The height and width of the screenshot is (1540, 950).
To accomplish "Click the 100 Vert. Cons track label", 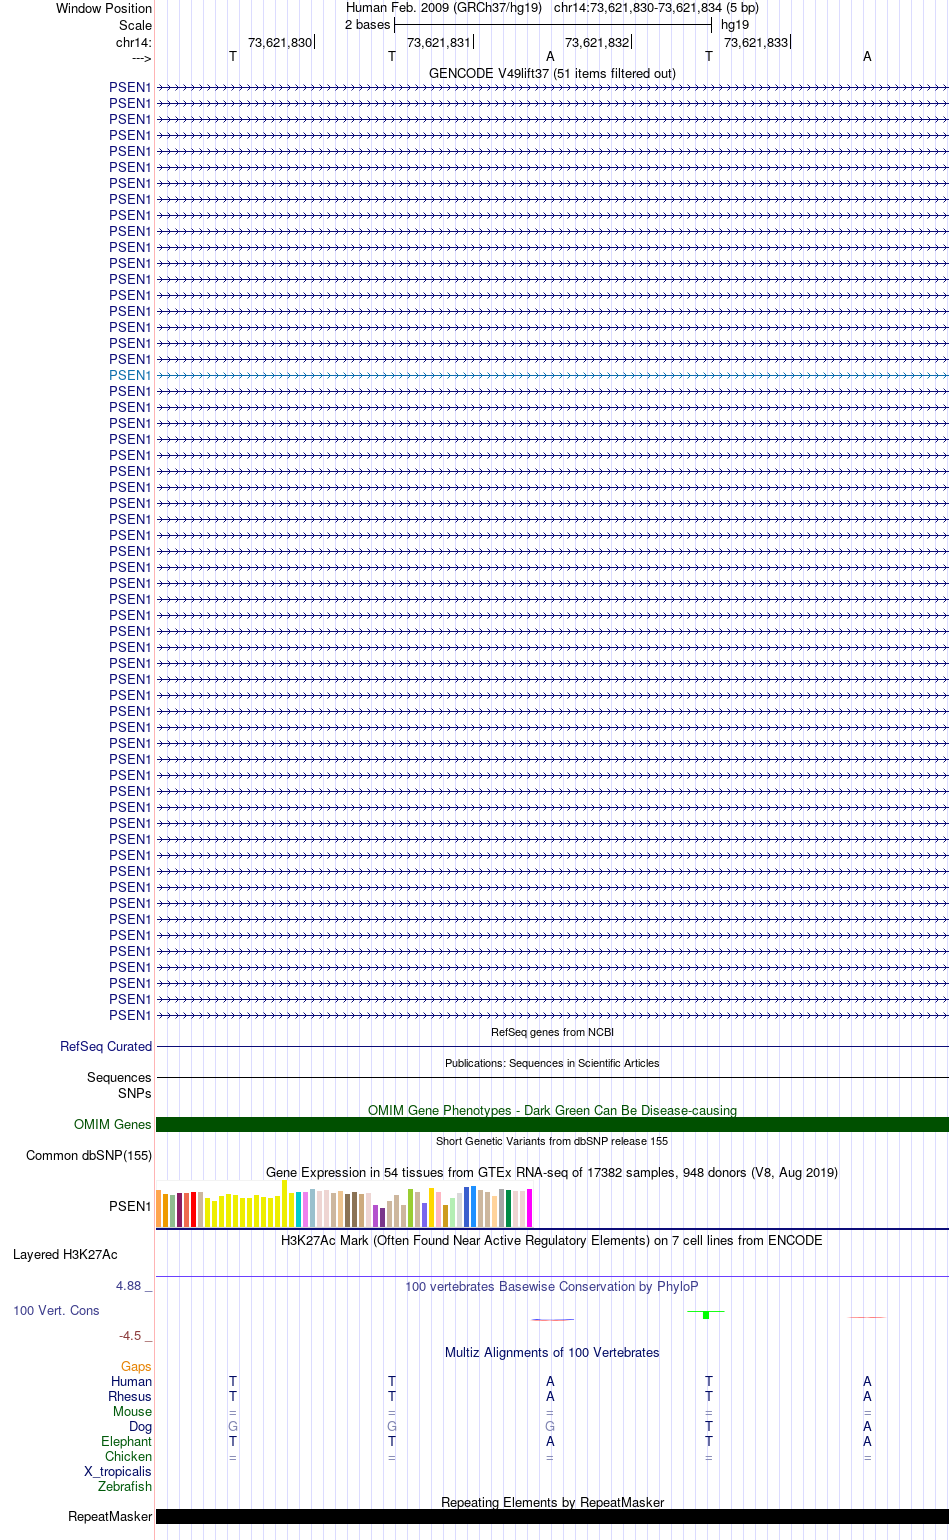I will [56, 1310].
